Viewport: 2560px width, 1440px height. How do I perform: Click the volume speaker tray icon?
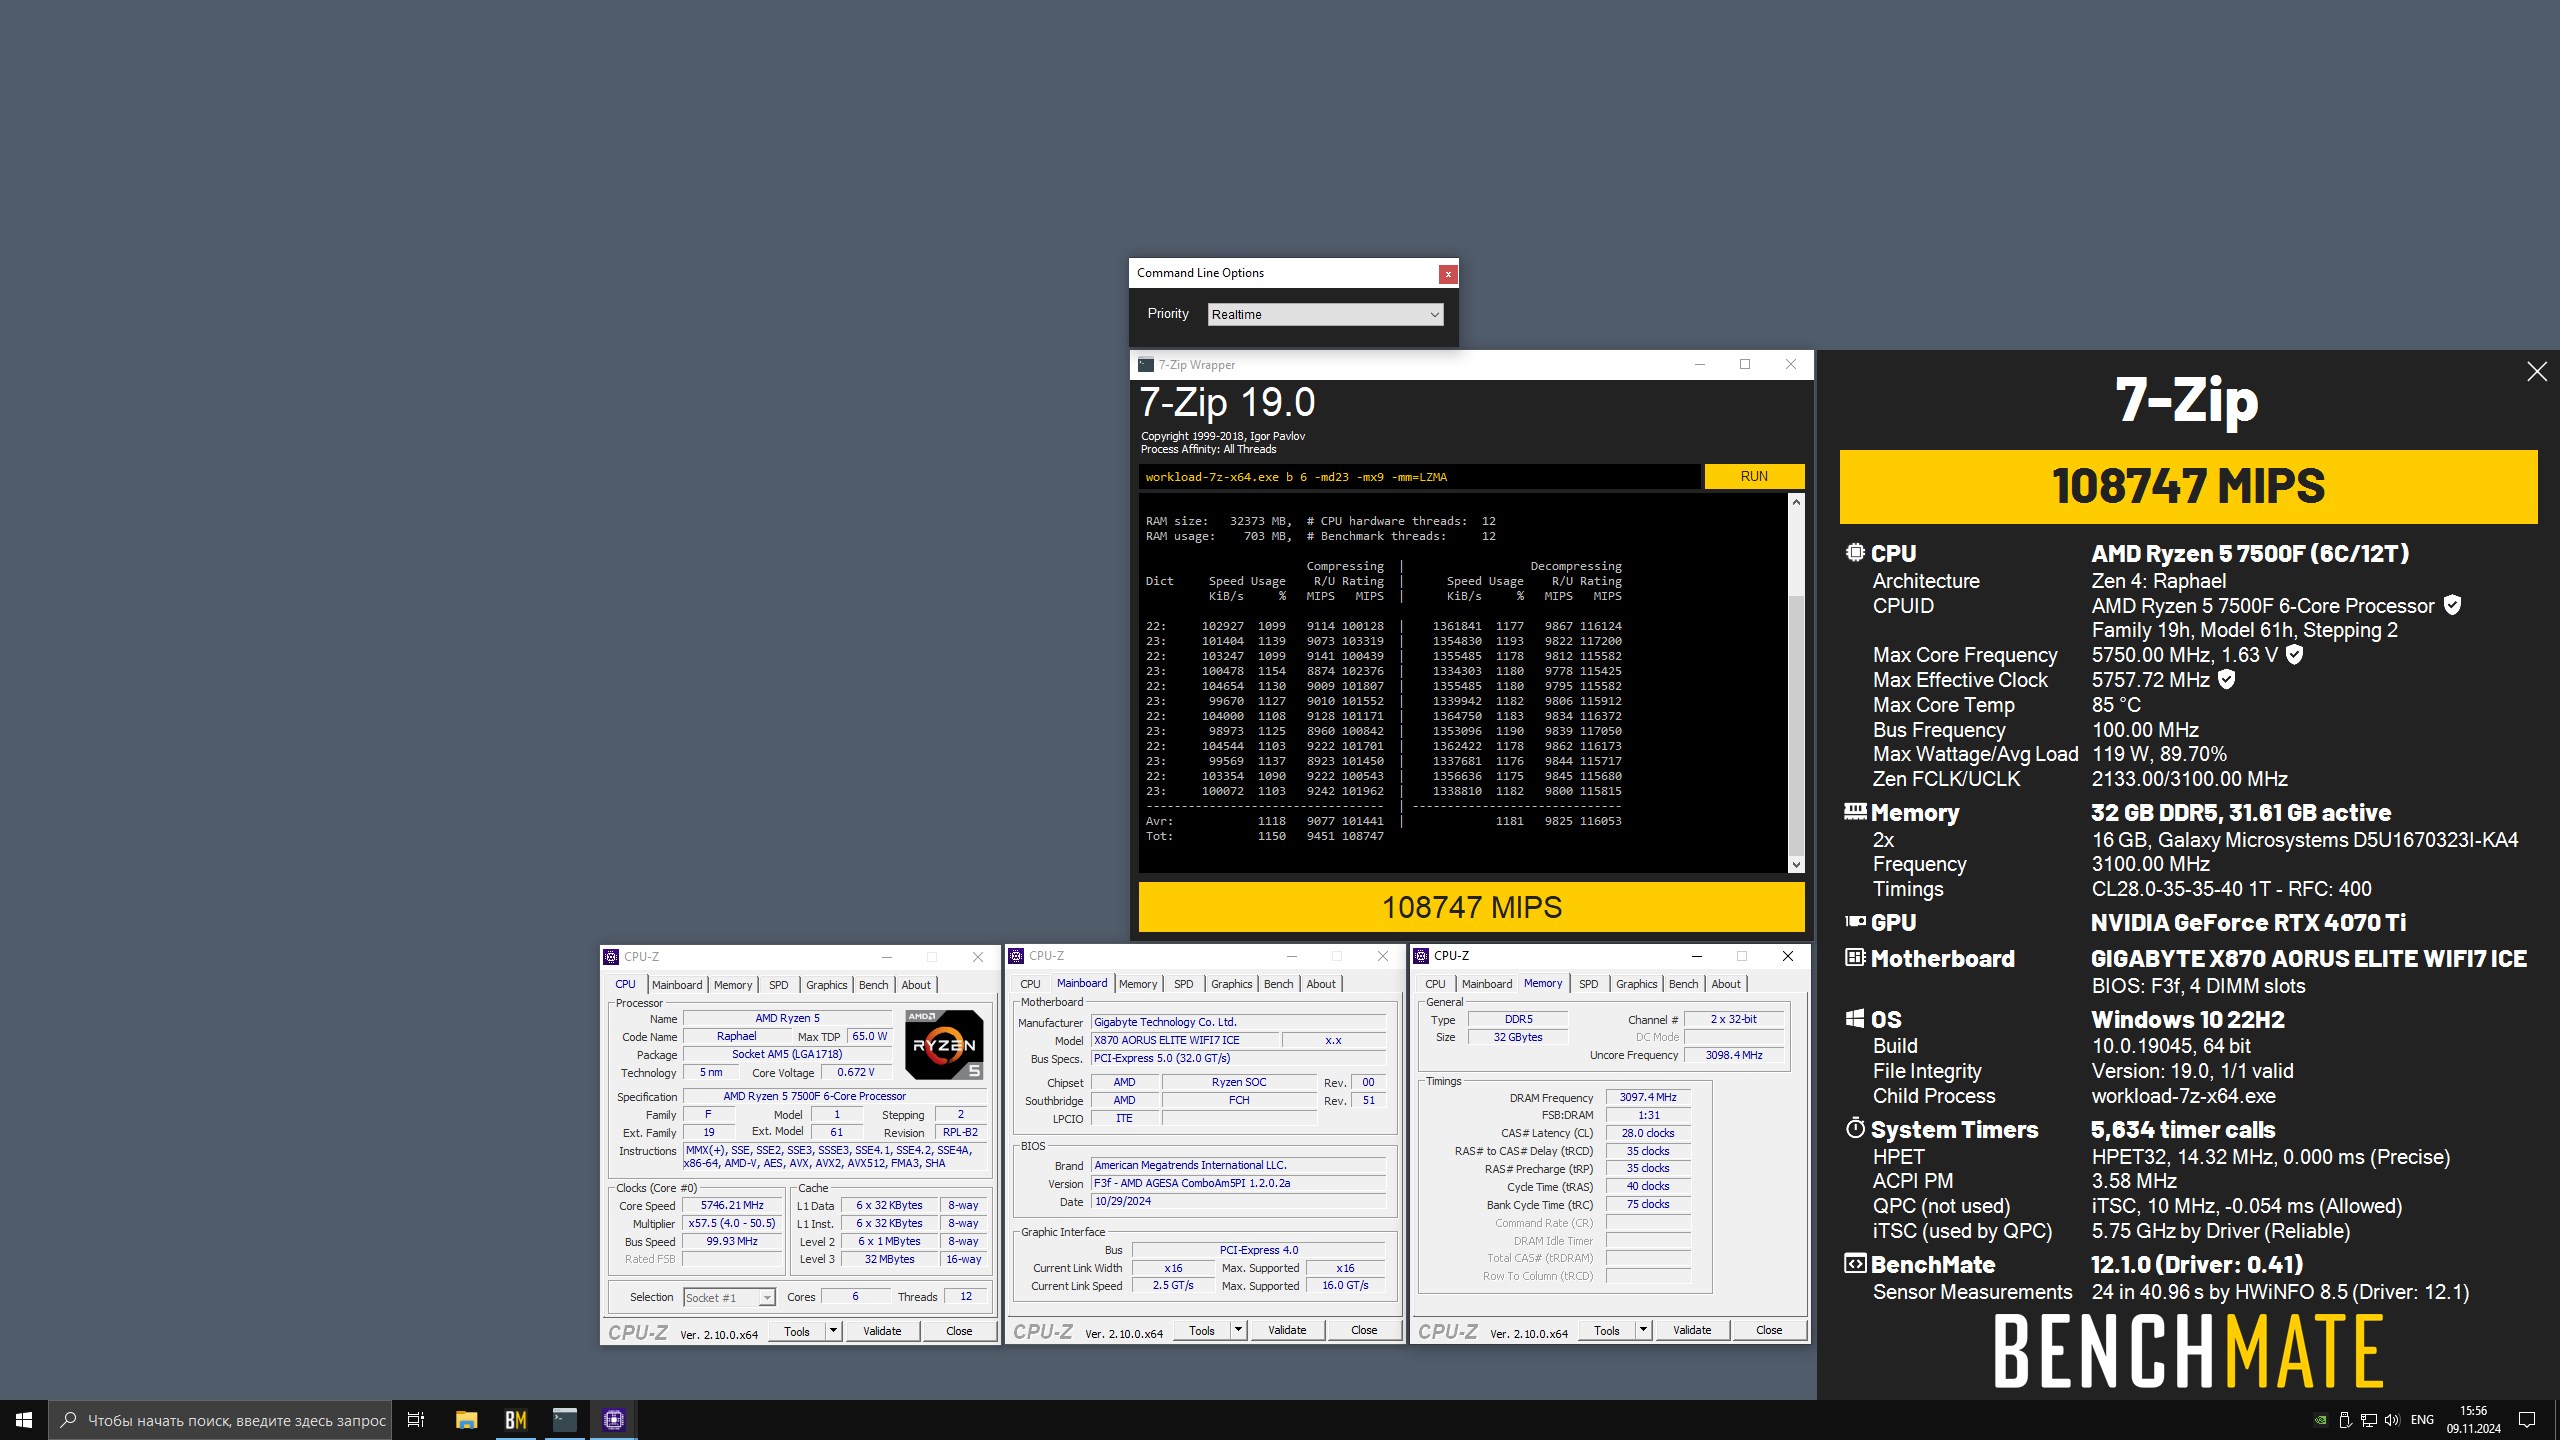(2391, 1420)
